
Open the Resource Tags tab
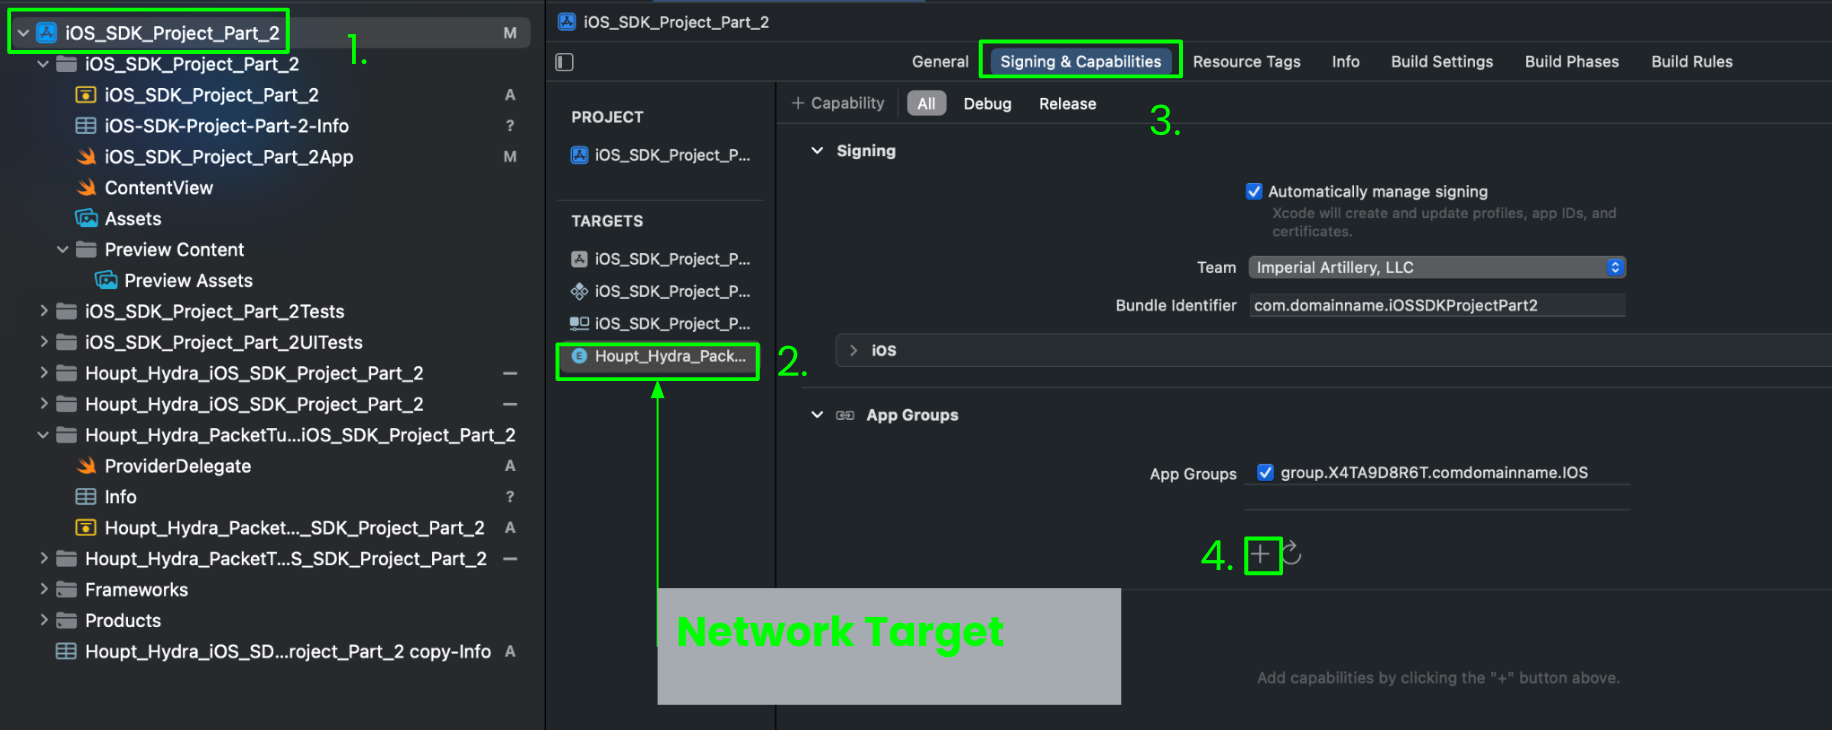coord(1246,62)
